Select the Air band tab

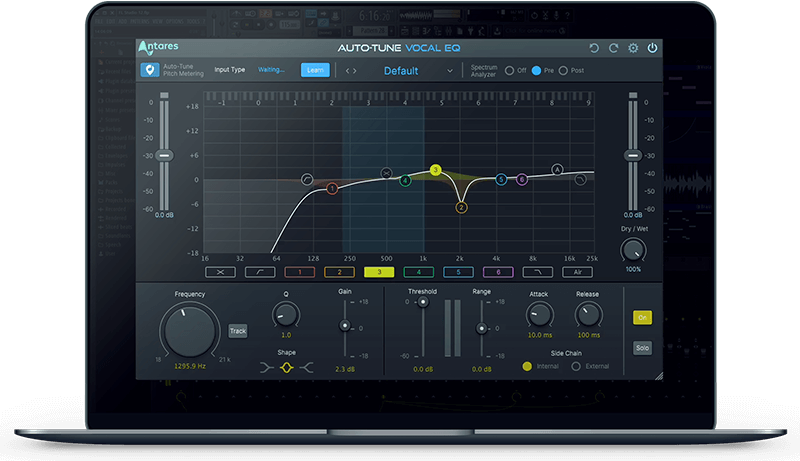[578, 272]
